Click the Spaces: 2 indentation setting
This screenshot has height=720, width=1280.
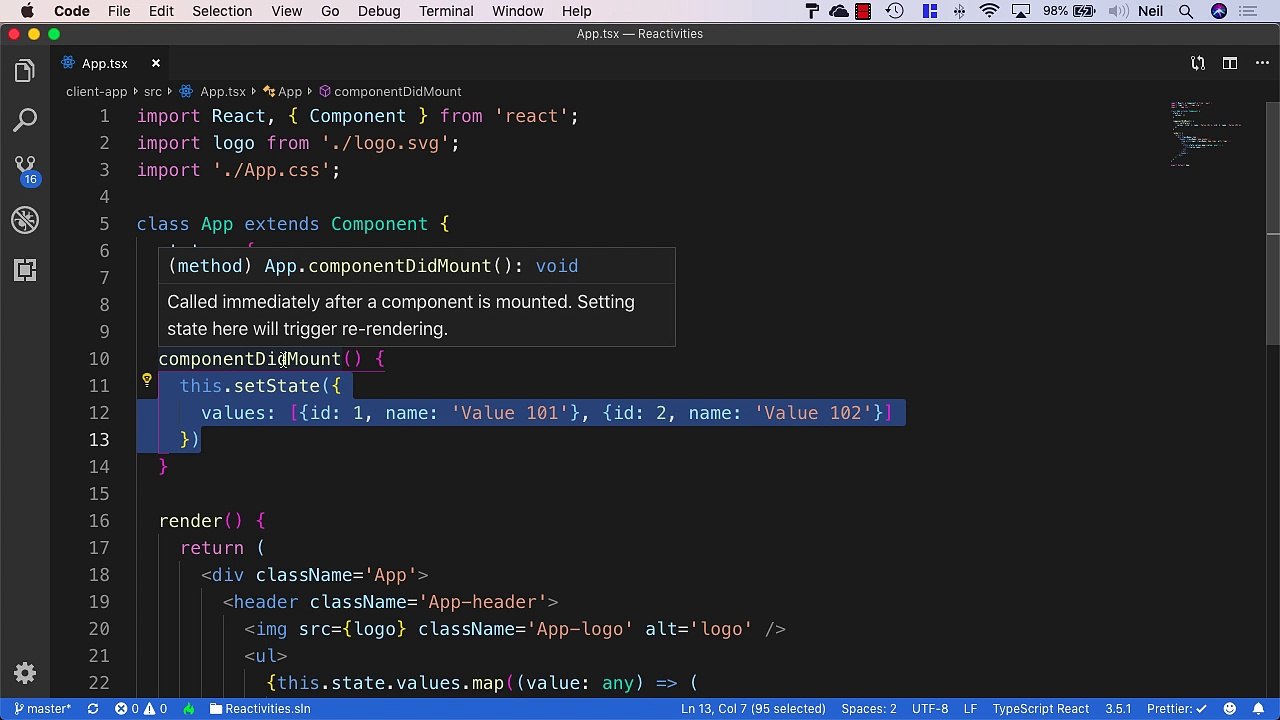tap(868, 708)
